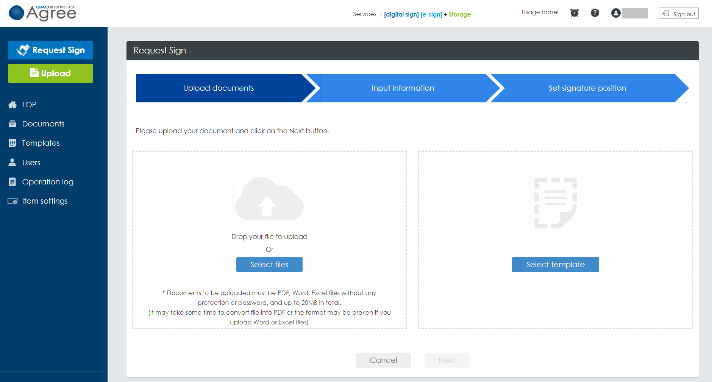Open help with the question mark icon
The height and width of the screenshot is (382, 712).
pos(595,13)
